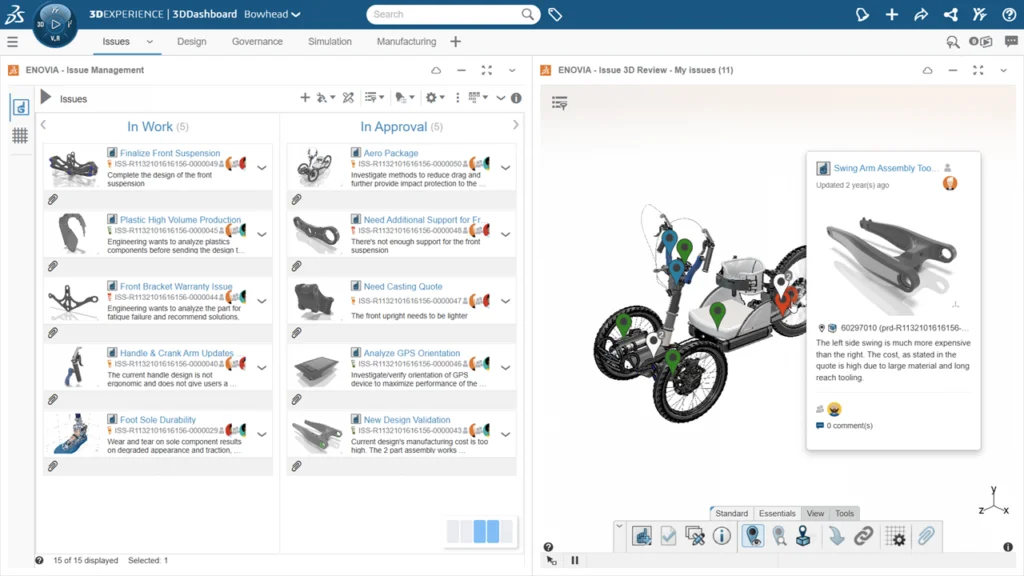Expand New Design Validation card chevron
Image resolution: width=1024 pixels, height=576 pixels.
tap(505, 434)
